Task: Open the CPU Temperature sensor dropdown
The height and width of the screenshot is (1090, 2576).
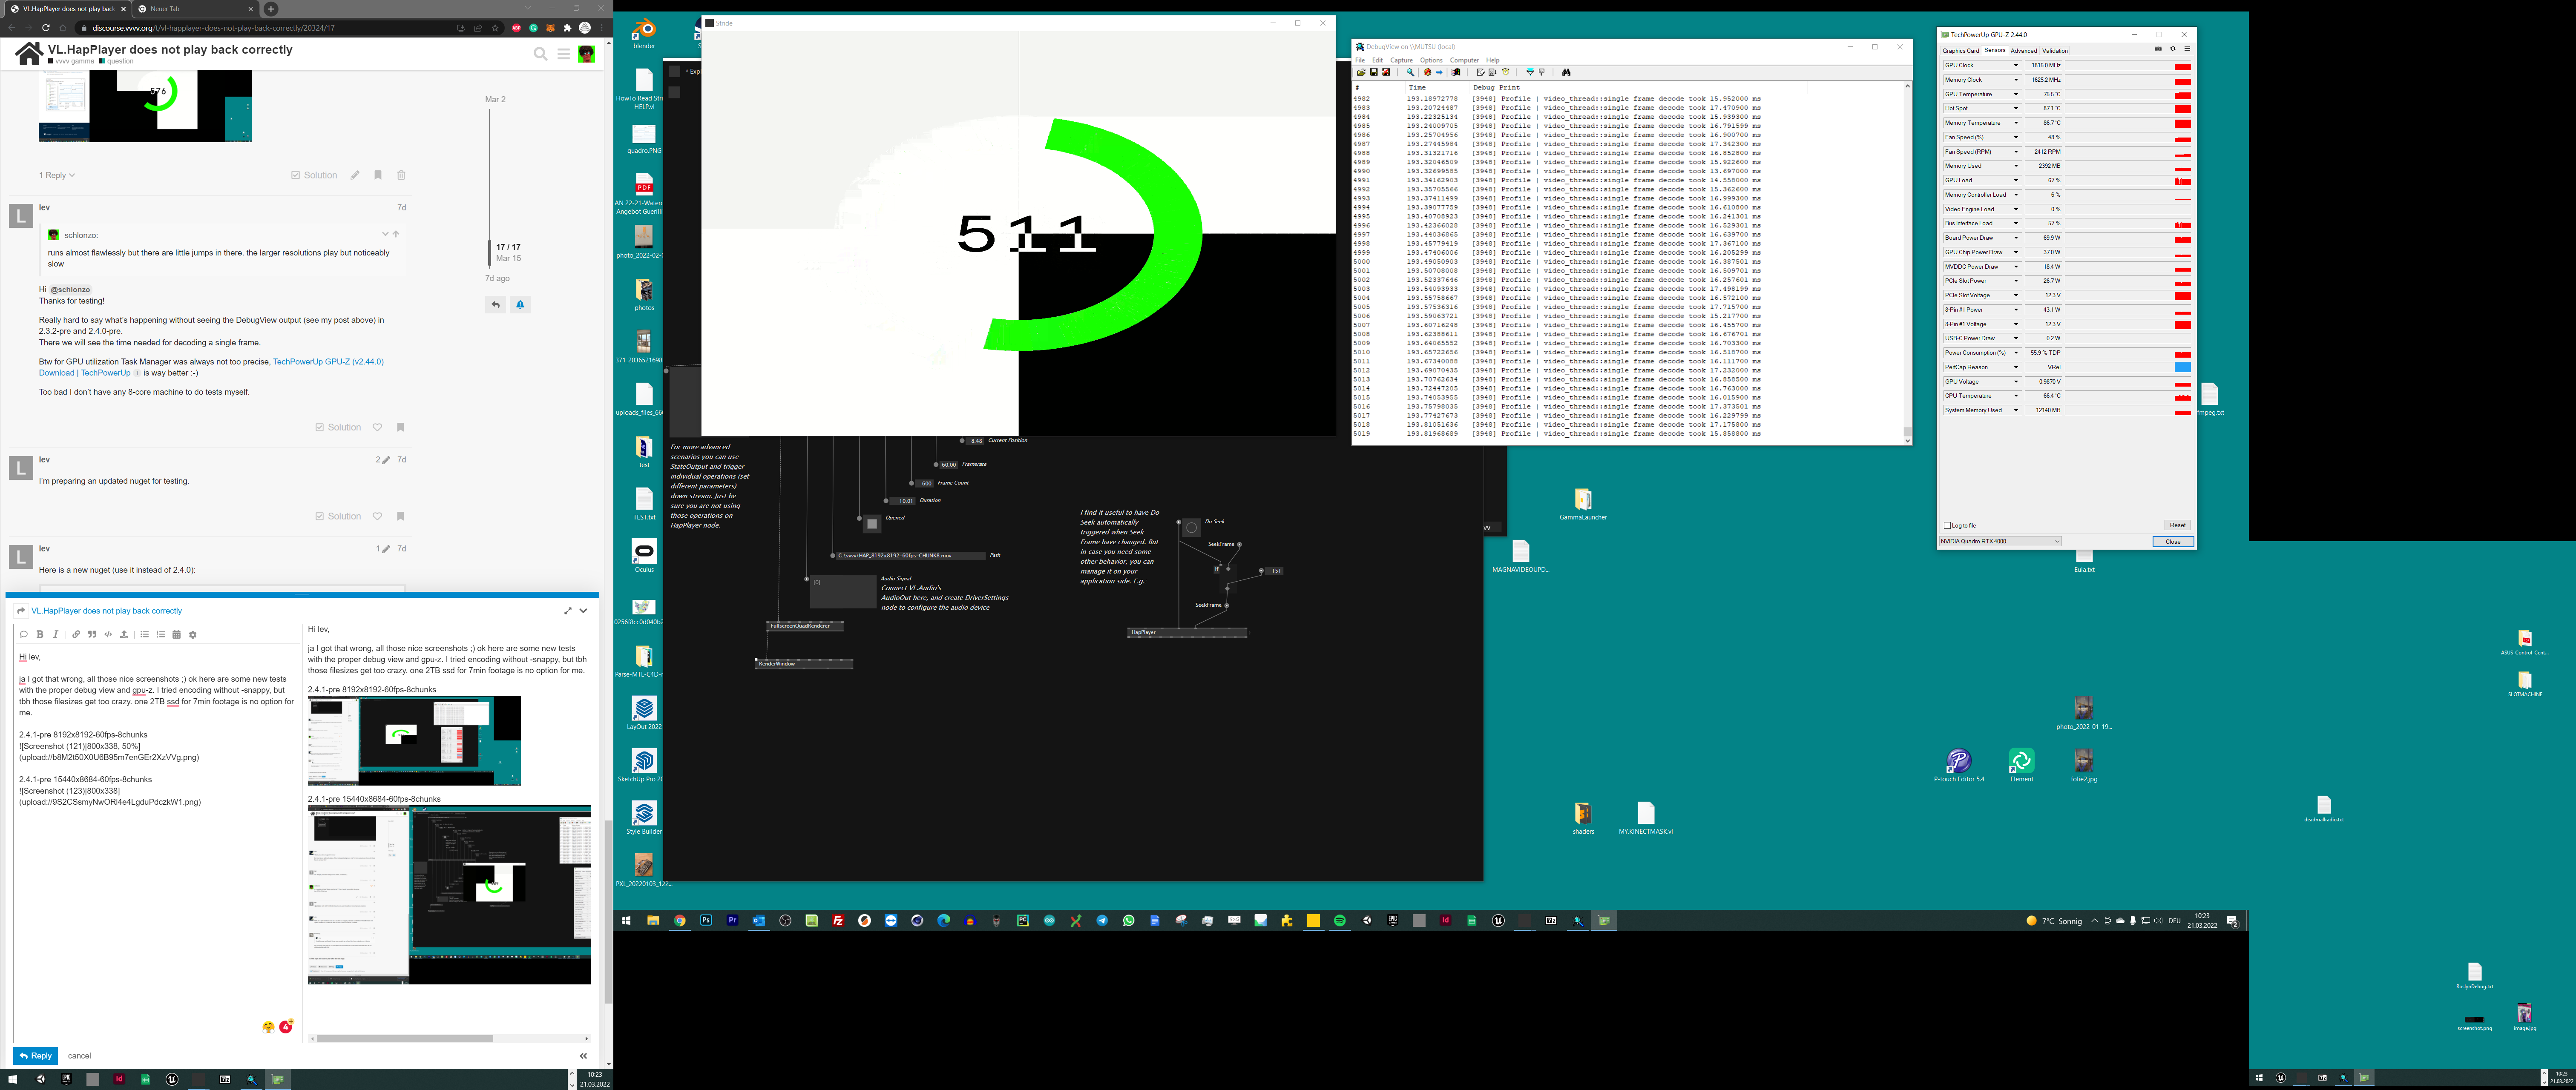Action: pos(2016,396)
